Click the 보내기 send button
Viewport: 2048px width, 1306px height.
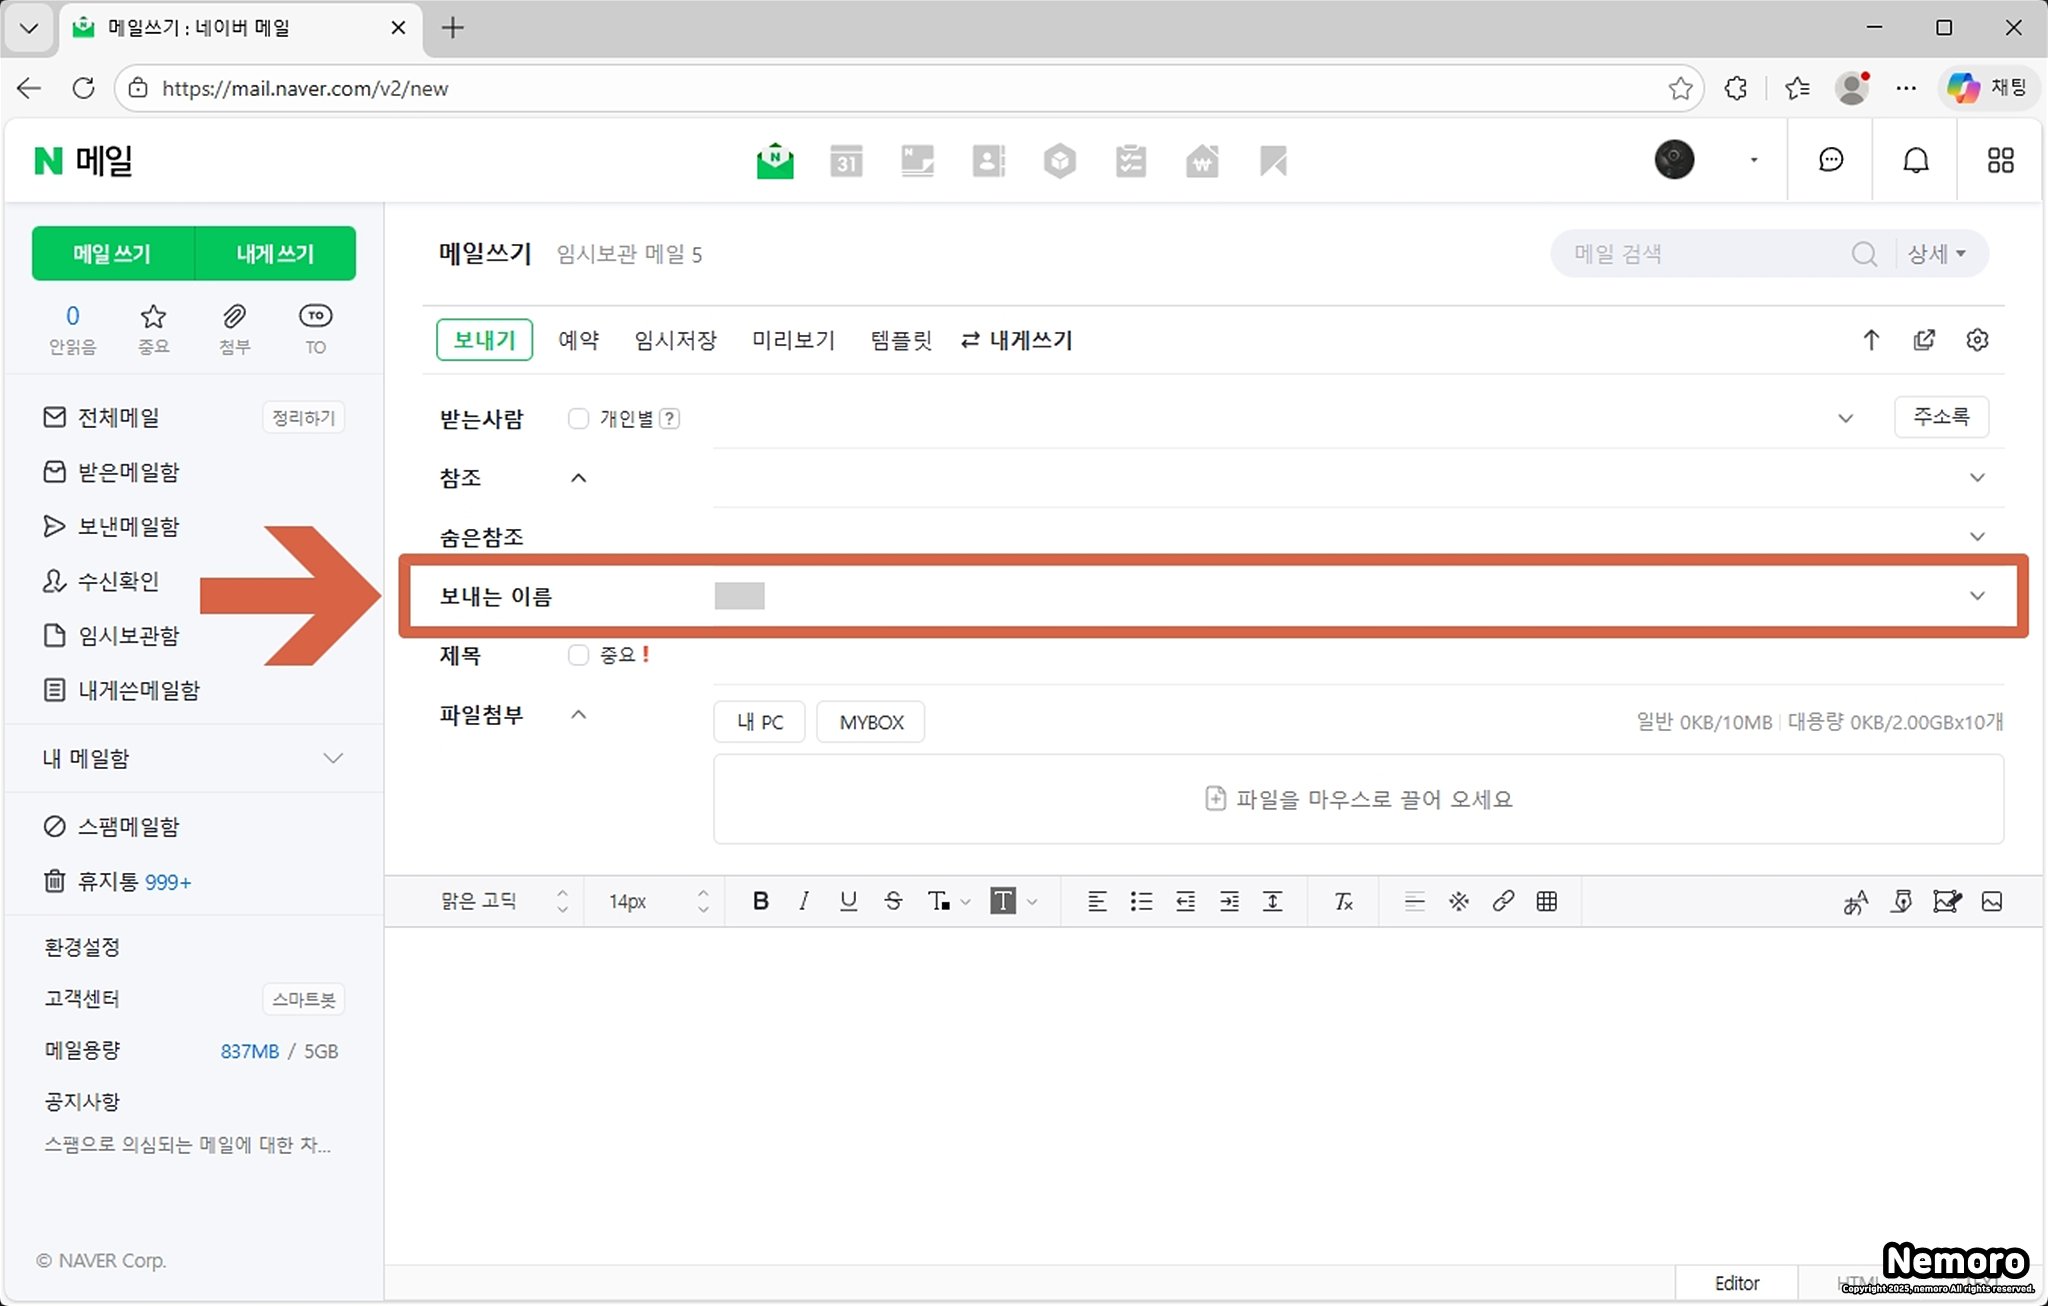[x=484, y=340]
